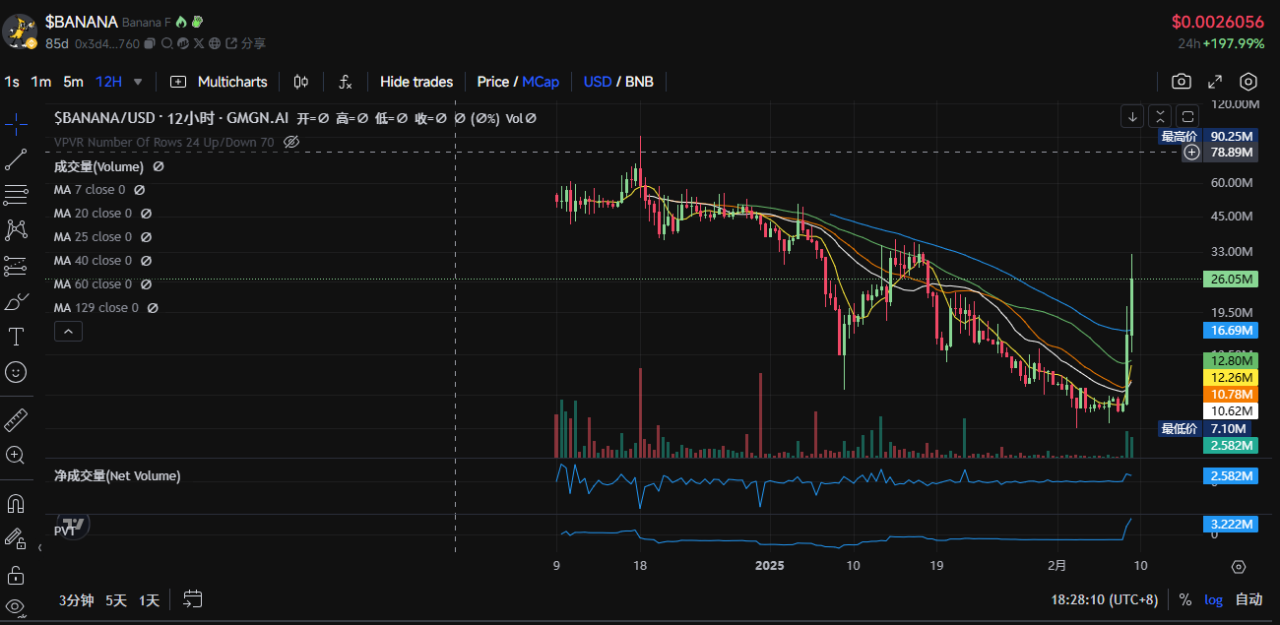The height and width of the screenshot is (625, 1280).
Task: Open the fx indicators menu
Action: pyautogui.click(x=345, y=82)
